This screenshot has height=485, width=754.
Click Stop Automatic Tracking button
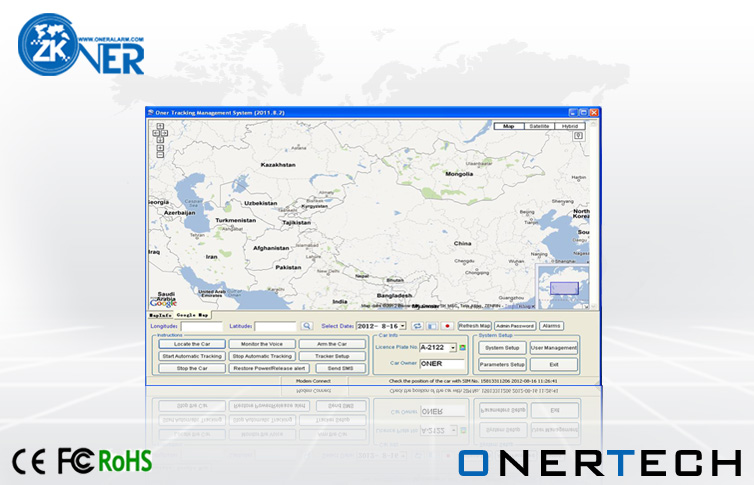click(x=262, y=356)
